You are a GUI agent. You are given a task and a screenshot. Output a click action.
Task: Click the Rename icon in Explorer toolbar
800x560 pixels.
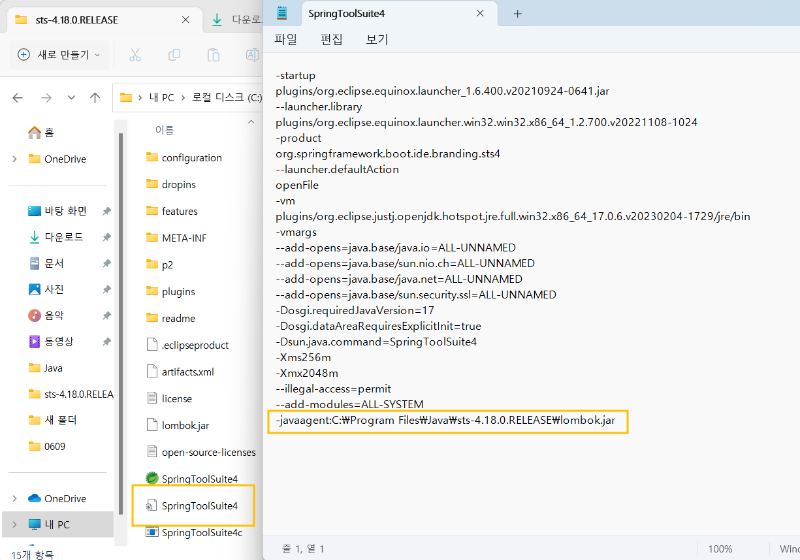[x=252, y=55]
